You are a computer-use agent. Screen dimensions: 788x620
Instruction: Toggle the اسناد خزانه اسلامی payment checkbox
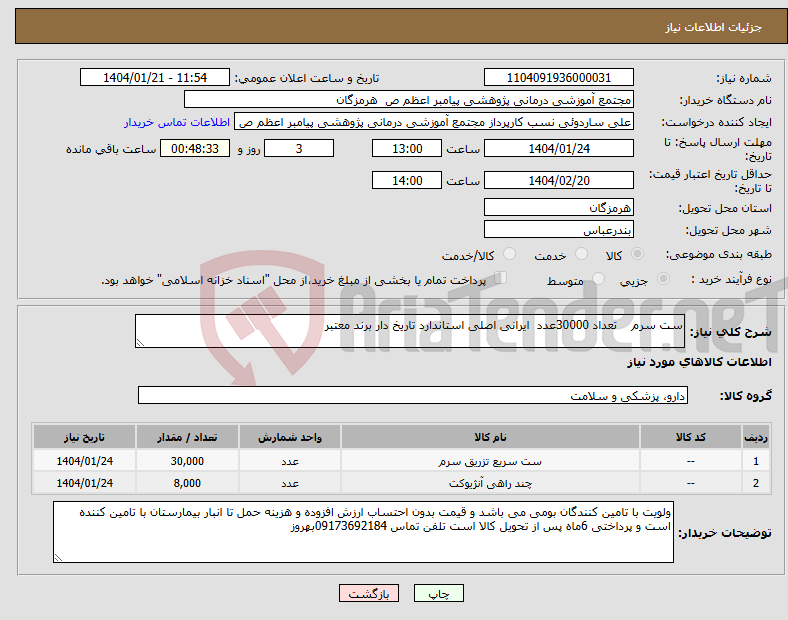(x=501, y=278)
